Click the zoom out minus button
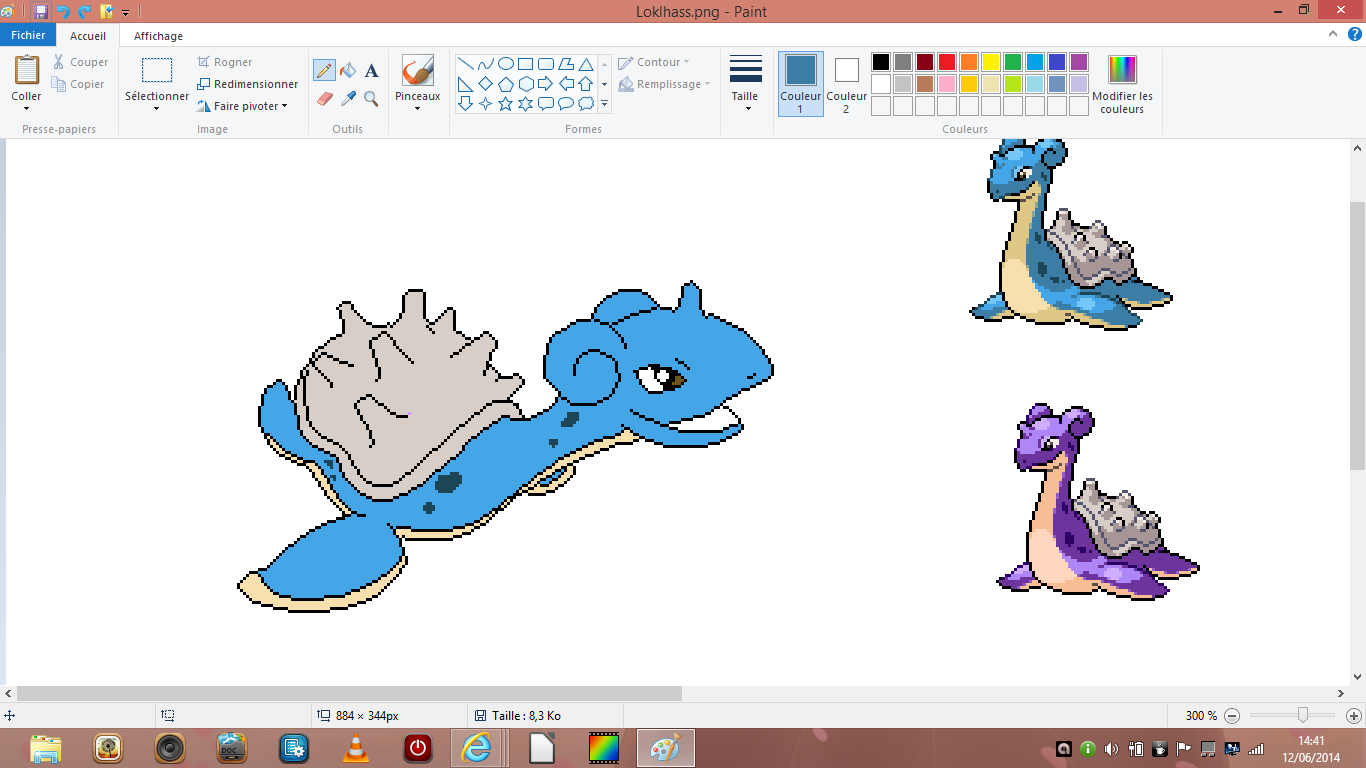1366x768 pixels. 1232,716
